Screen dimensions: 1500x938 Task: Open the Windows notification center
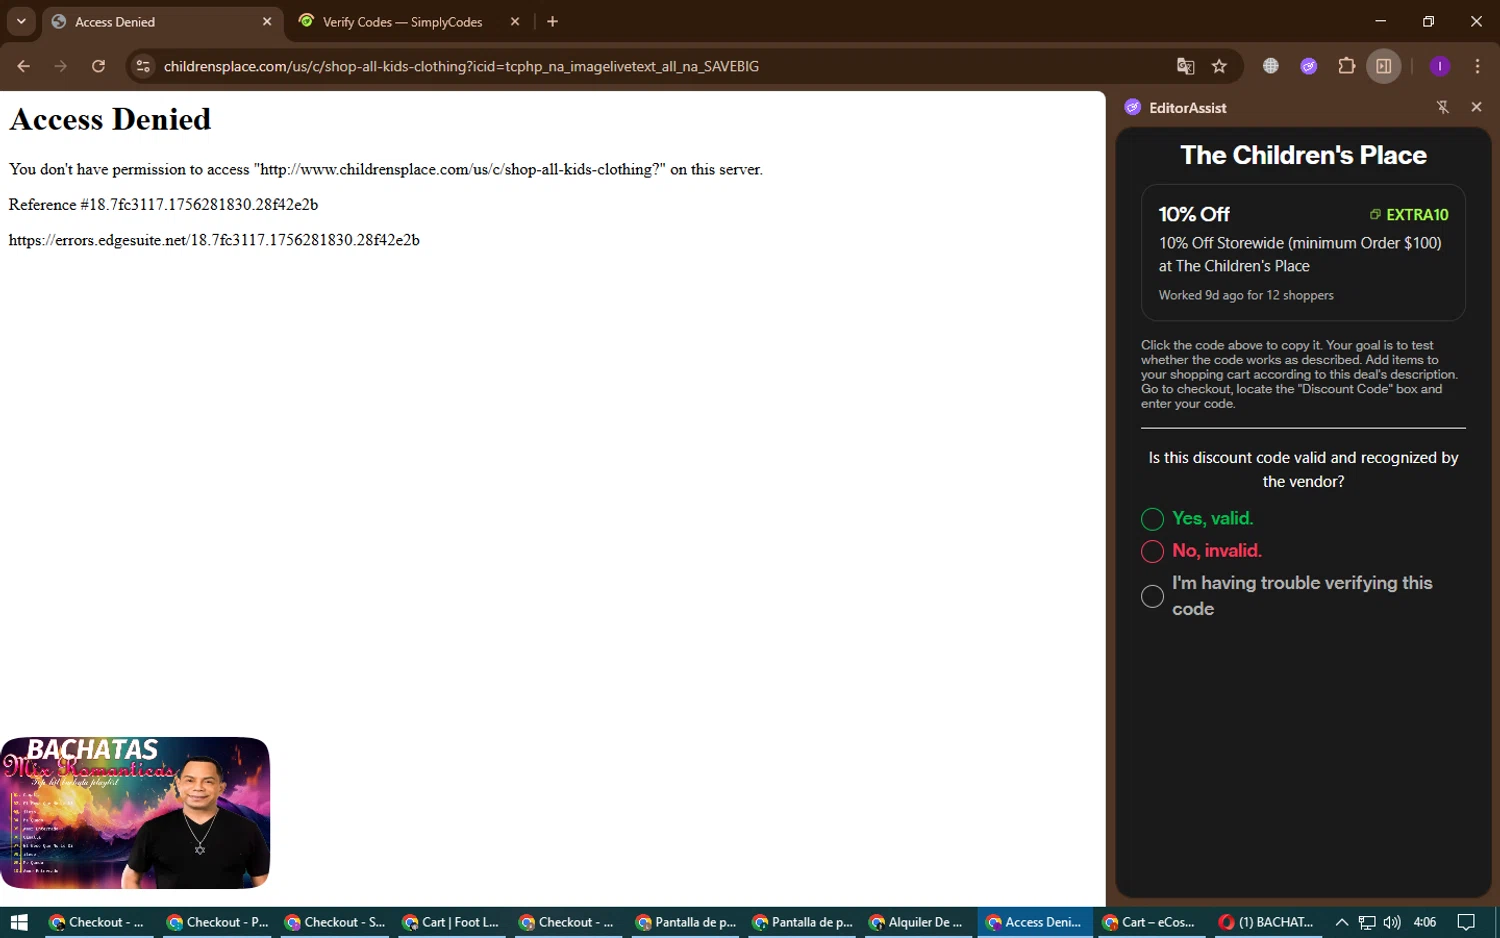coord(1466,922)
